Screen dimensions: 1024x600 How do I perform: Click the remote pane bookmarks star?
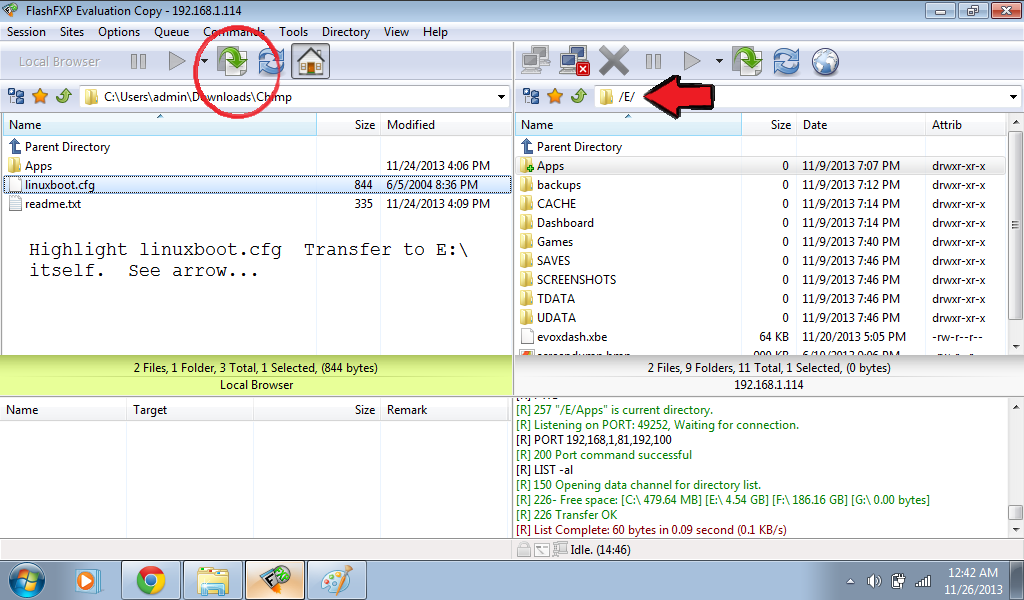click(x=555, y=97)
